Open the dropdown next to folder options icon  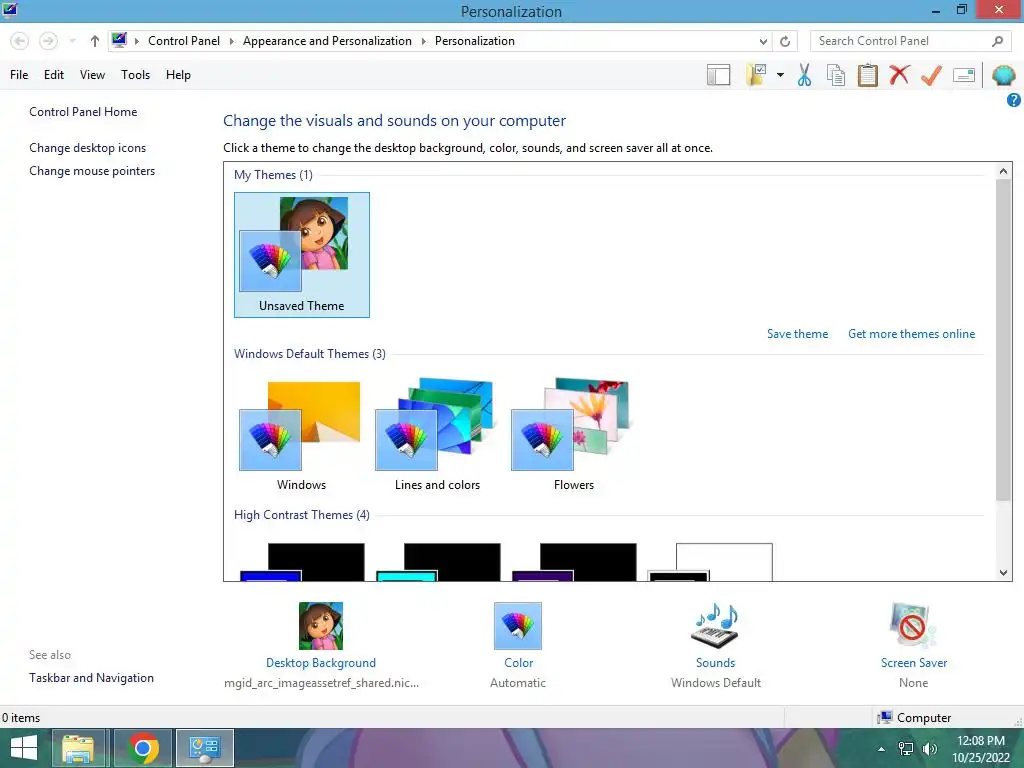(x=780, y=75)
